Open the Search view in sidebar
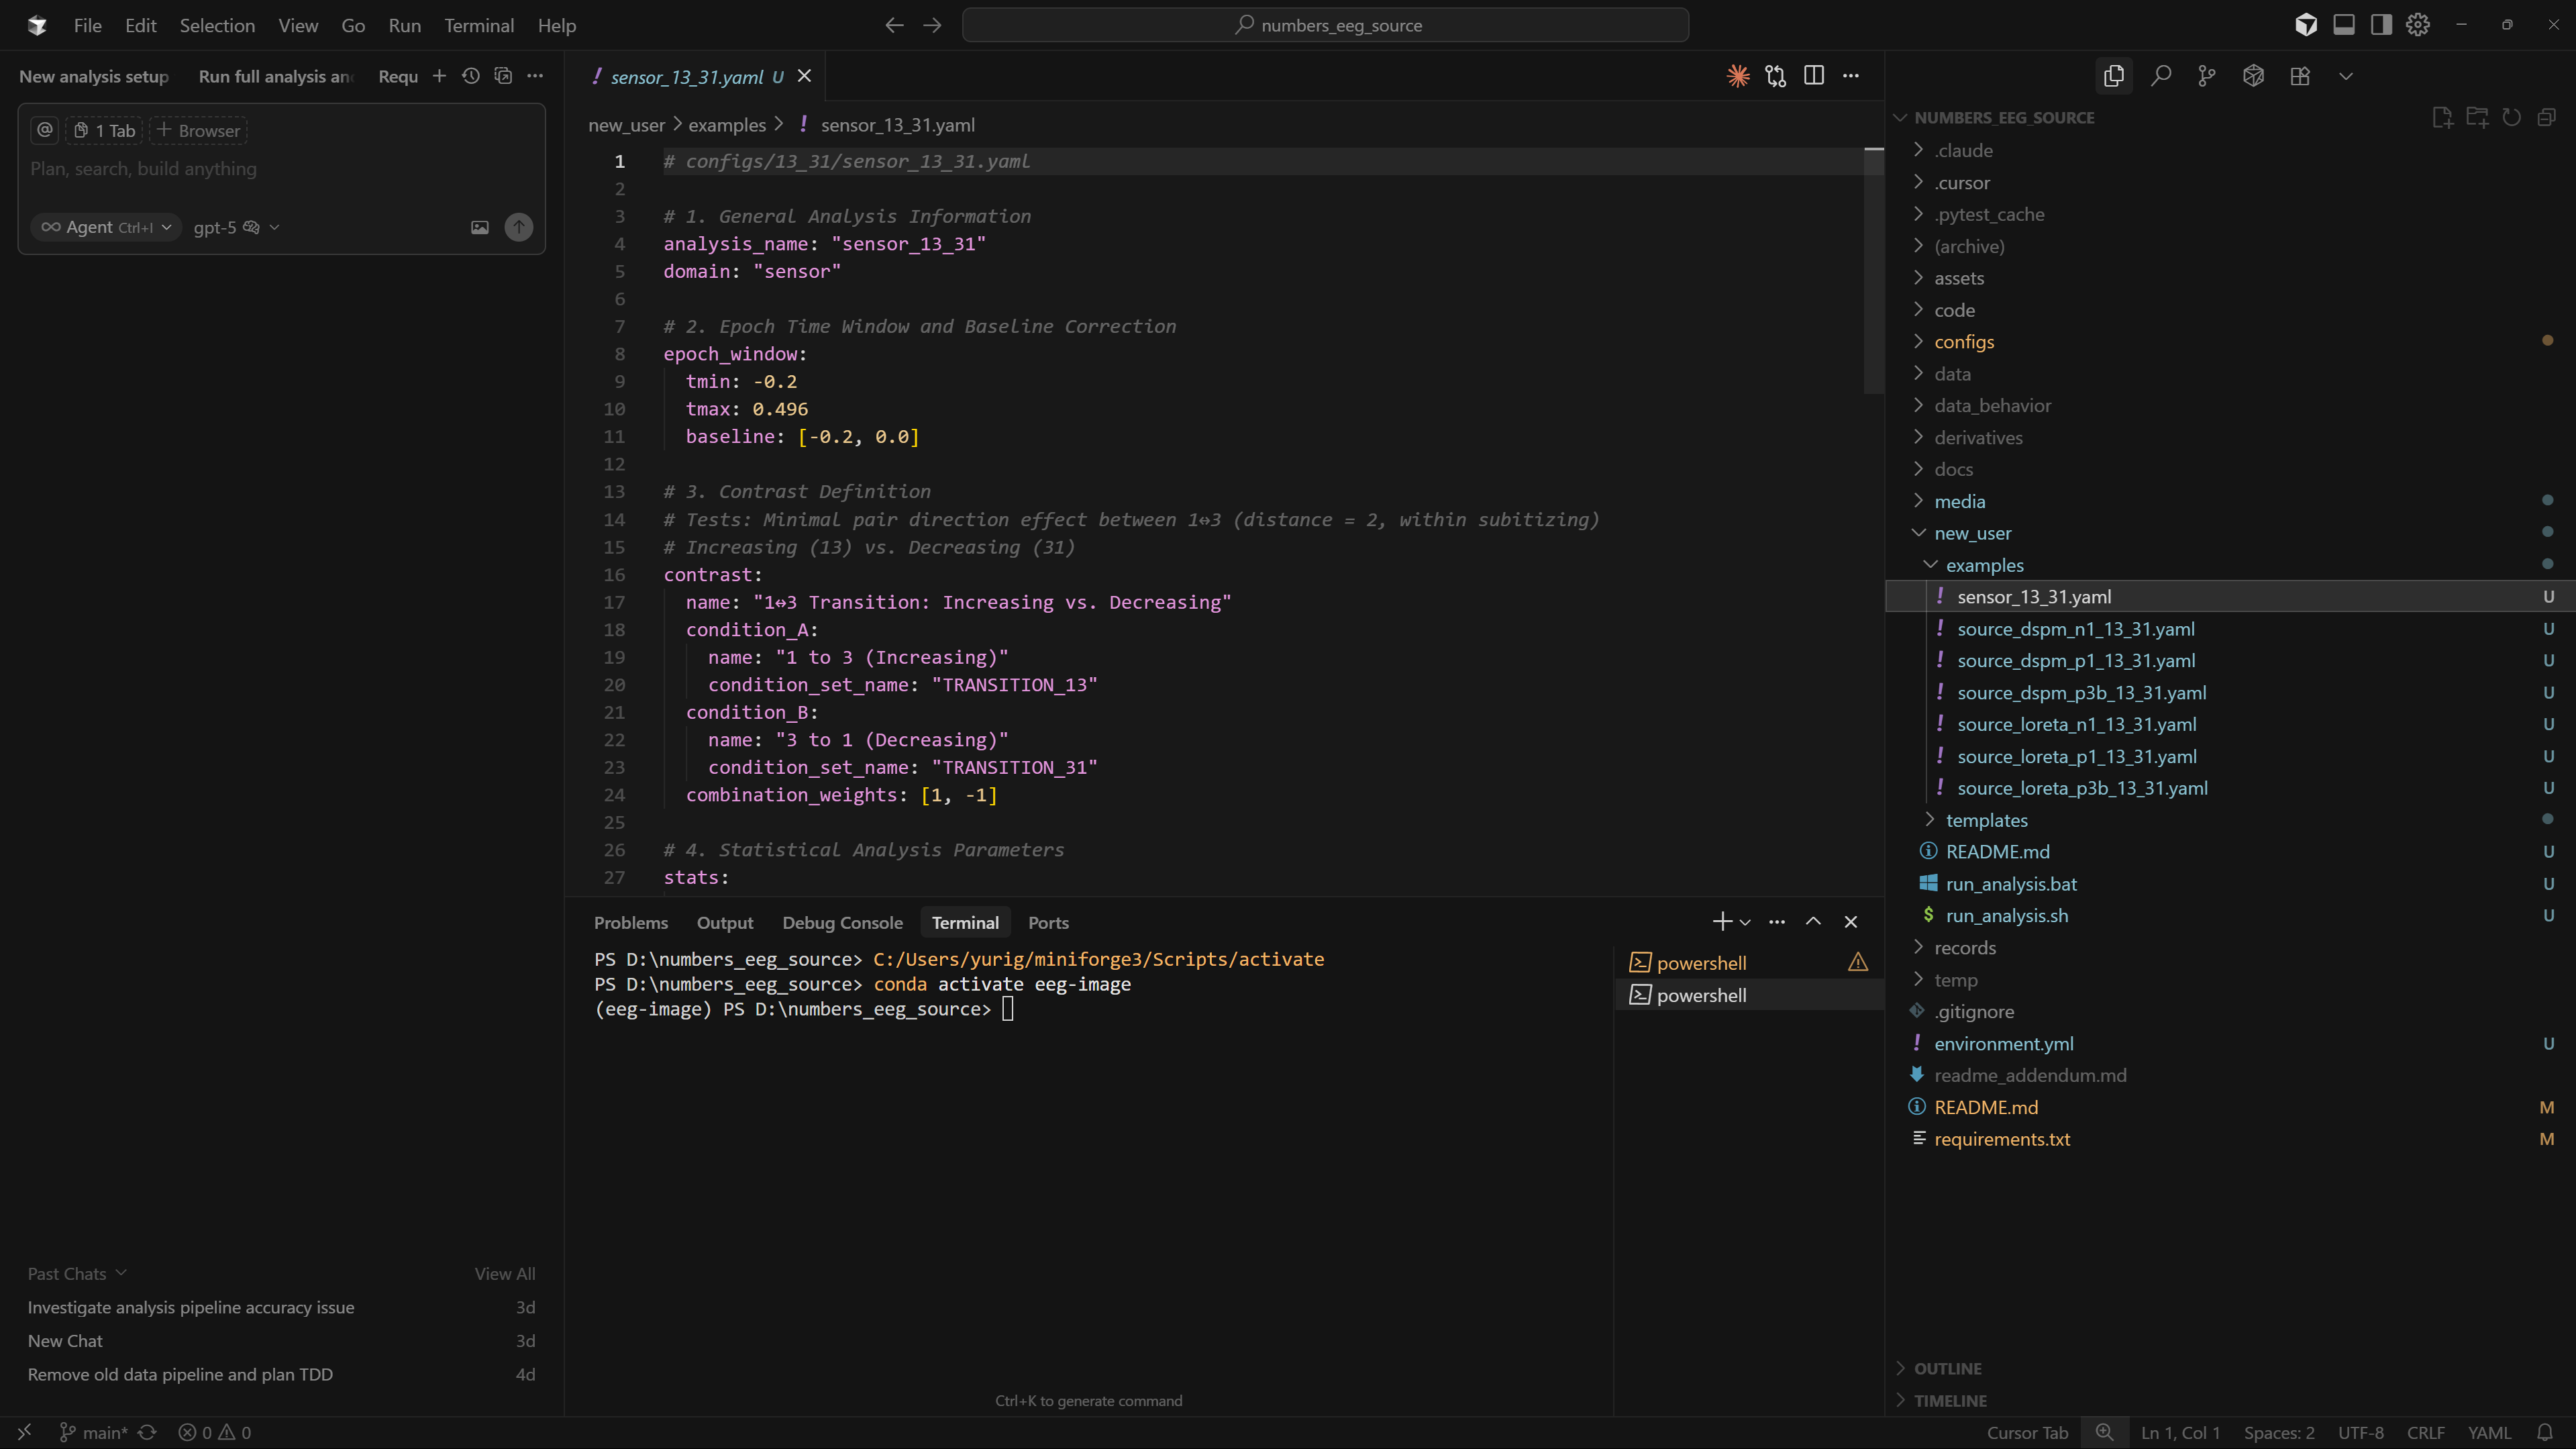2576x1449 pixels. coord(2161,75)
